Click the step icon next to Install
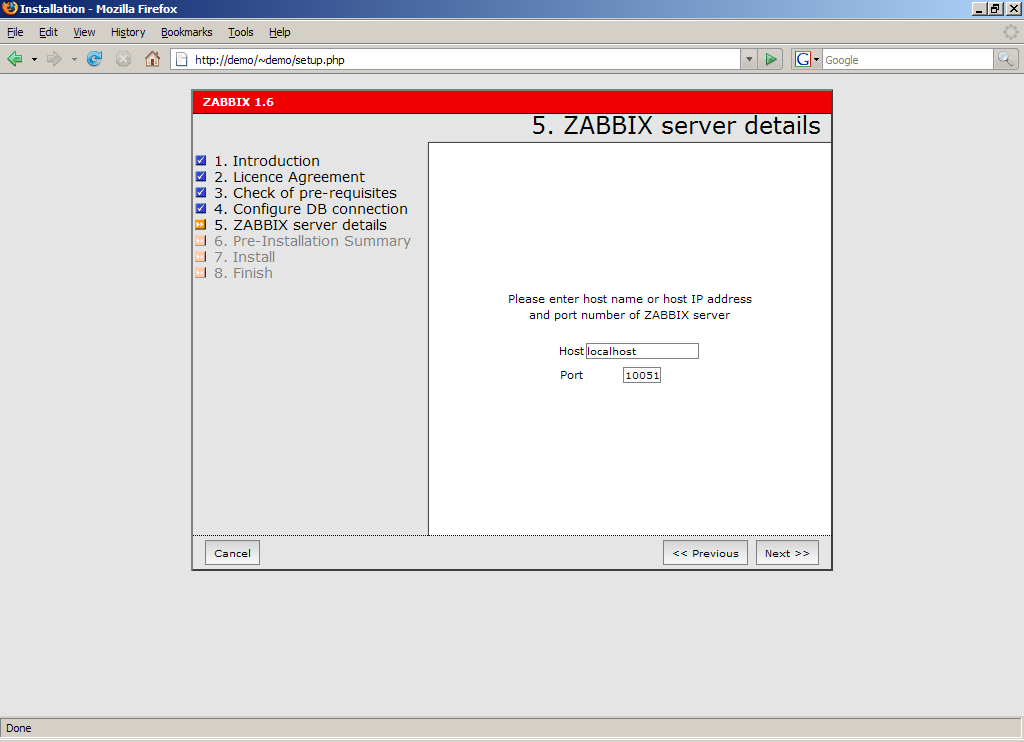1024x742 pixels. pyautogui.click(x=200, y=257)
